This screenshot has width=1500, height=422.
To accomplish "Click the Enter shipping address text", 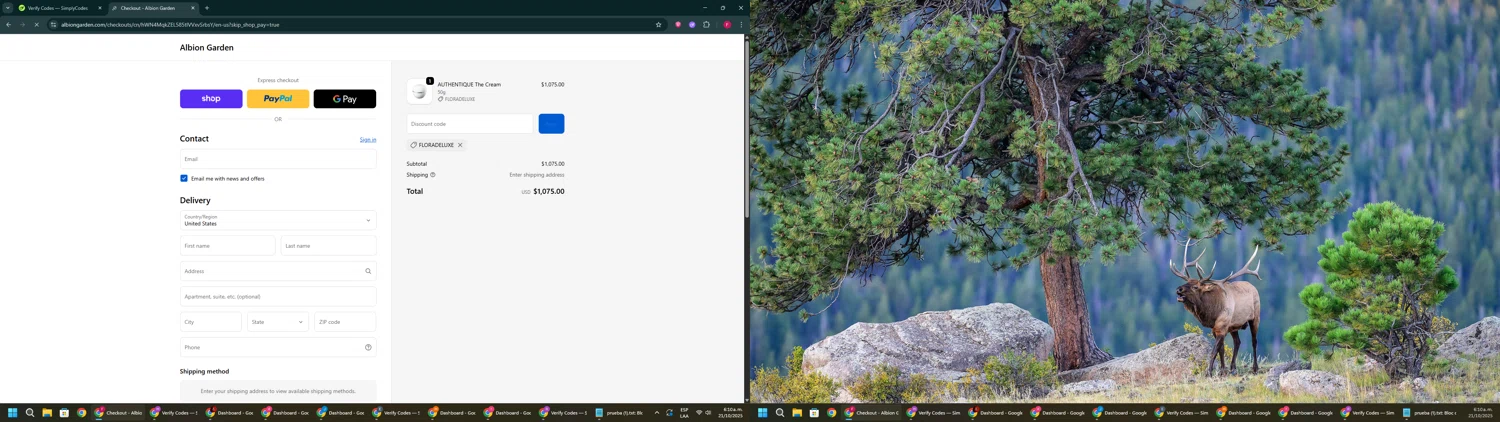I will [537, 175].
